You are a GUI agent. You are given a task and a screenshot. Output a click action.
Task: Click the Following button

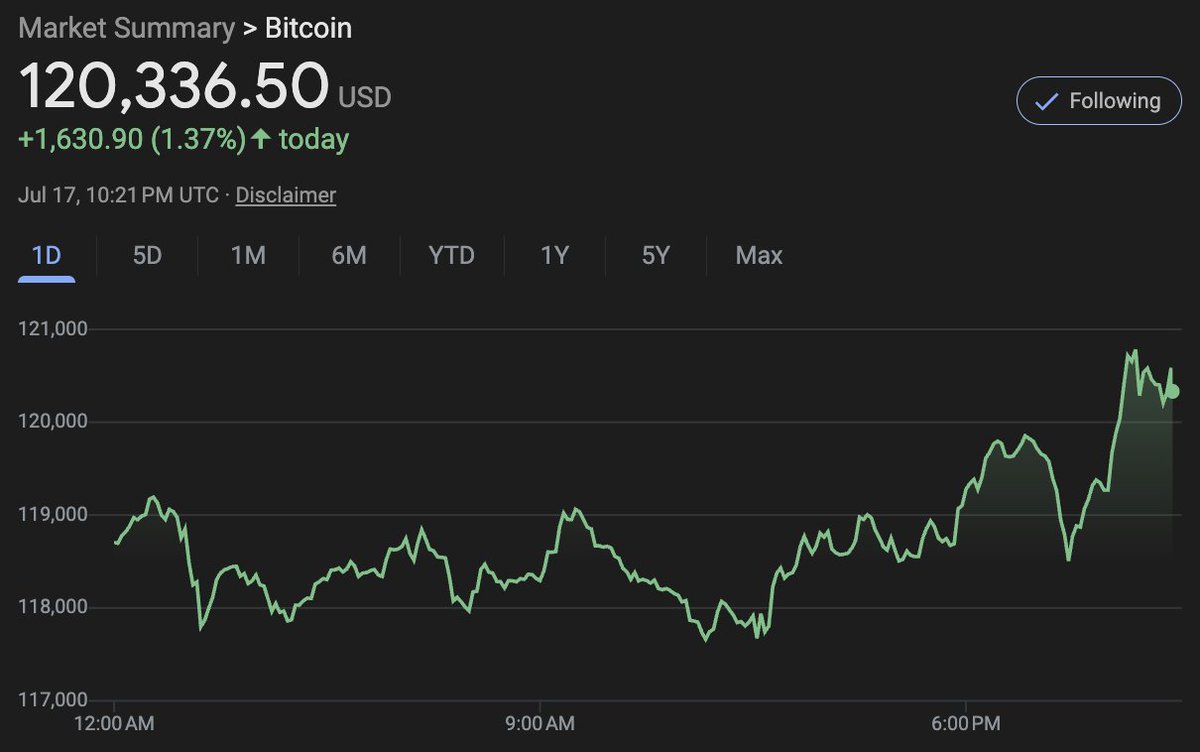(x=1099, y=101)
